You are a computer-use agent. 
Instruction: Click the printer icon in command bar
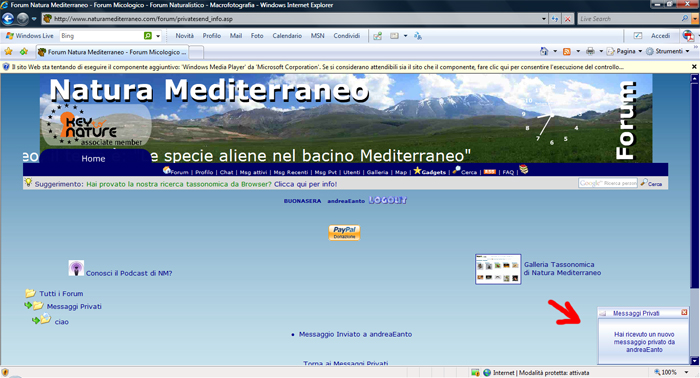point(590,51)
